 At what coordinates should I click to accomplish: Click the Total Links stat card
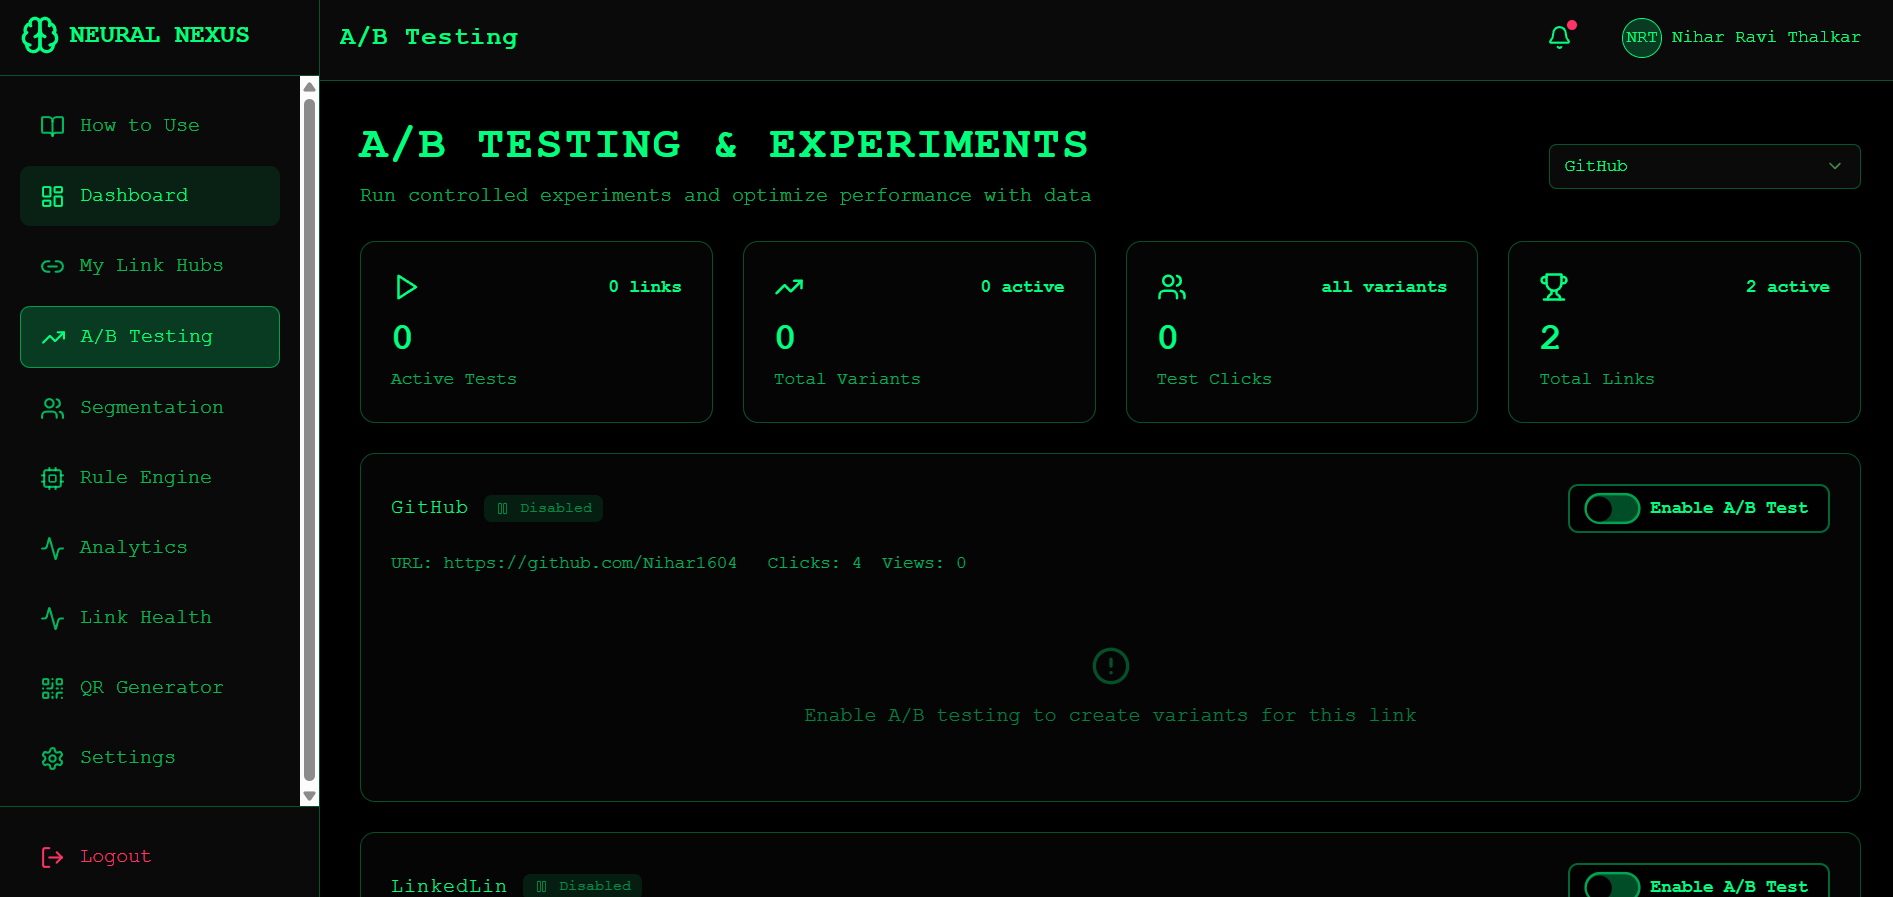(1684, 332)
